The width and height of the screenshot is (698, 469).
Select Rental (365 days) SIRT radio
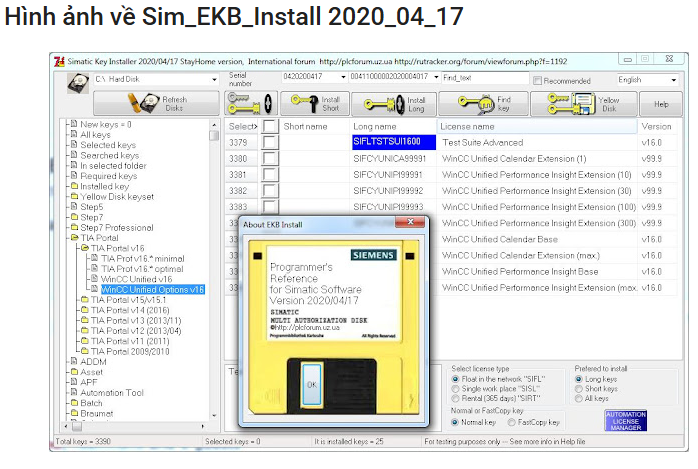[x=455, y=398]
